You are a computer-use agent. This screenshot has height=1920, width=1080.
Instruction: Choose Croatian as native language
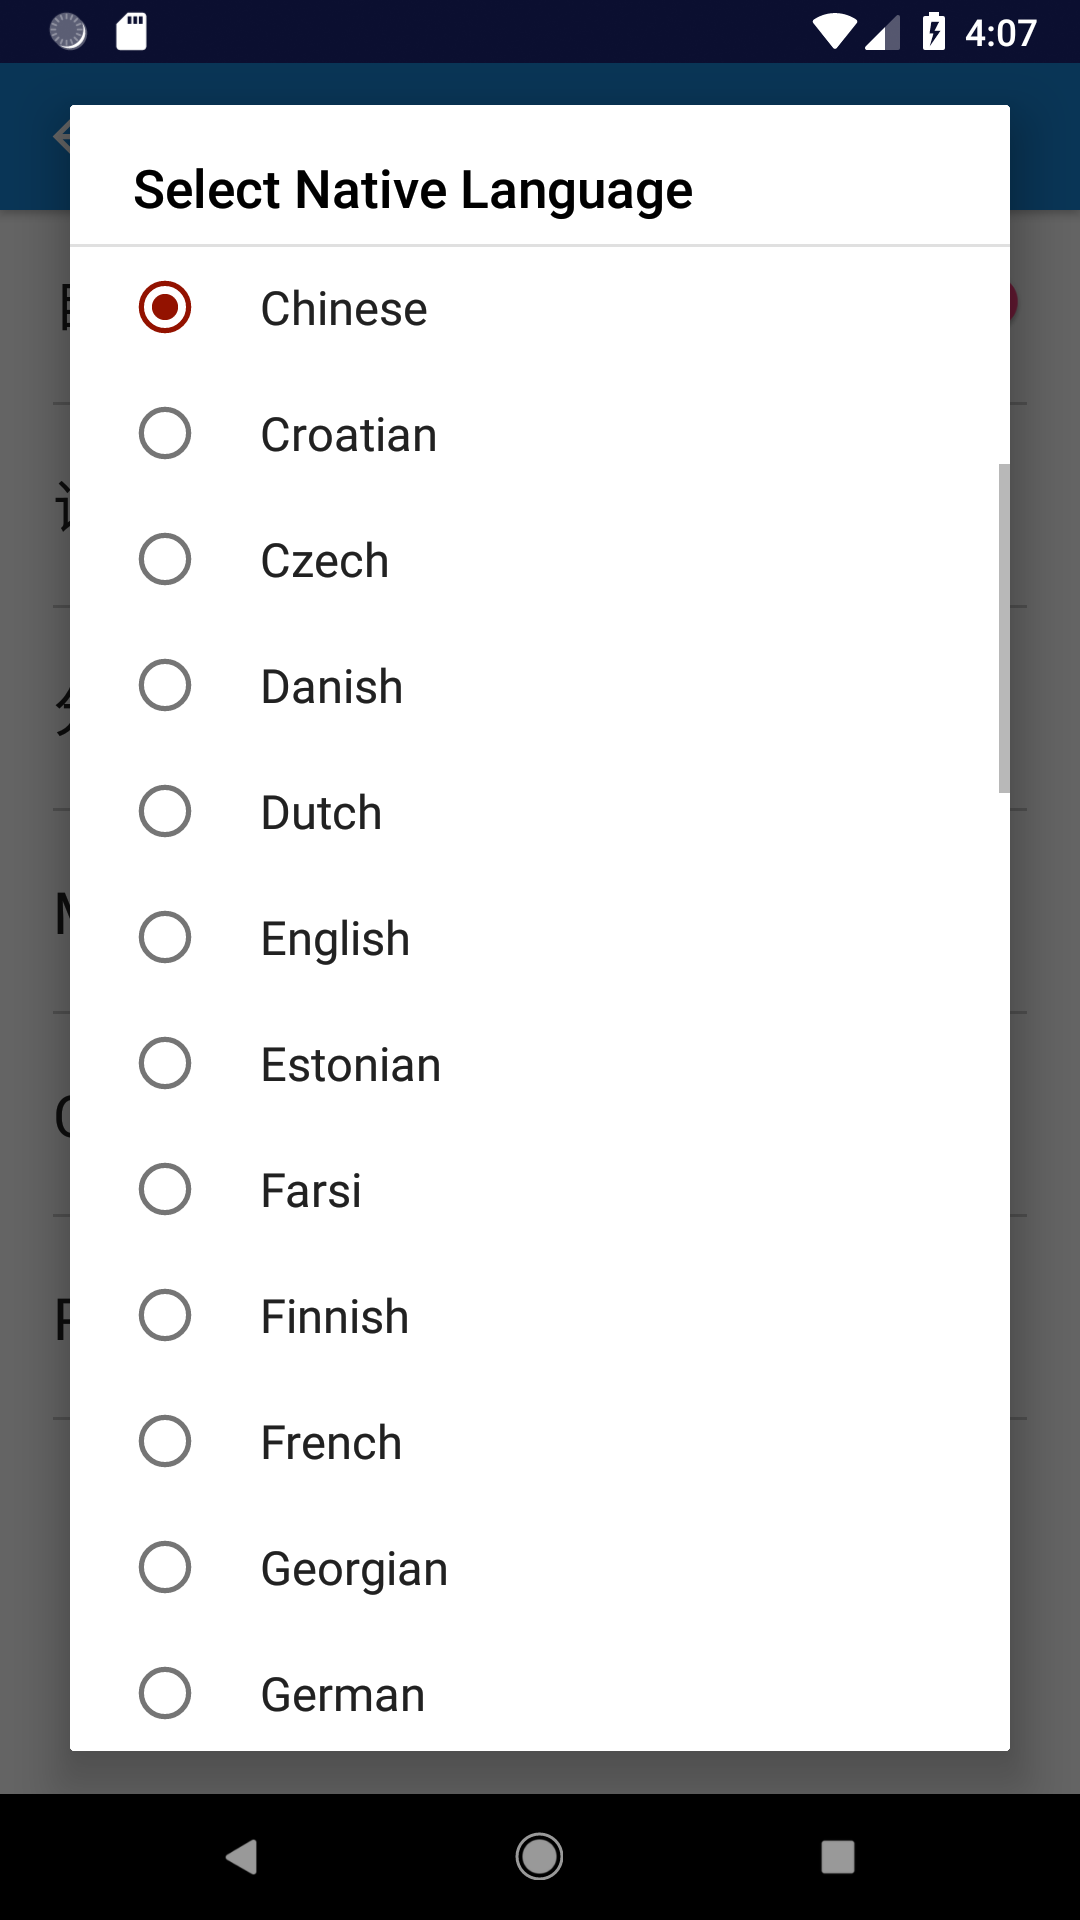[540, 434]
